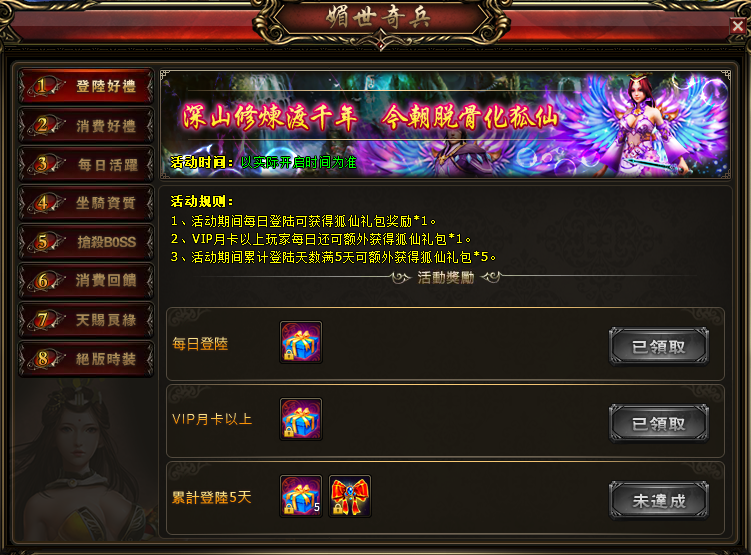Click the 已領取 button for VIP月卡以上
Viewport: 751px width, 555px height.
[659, 423]
